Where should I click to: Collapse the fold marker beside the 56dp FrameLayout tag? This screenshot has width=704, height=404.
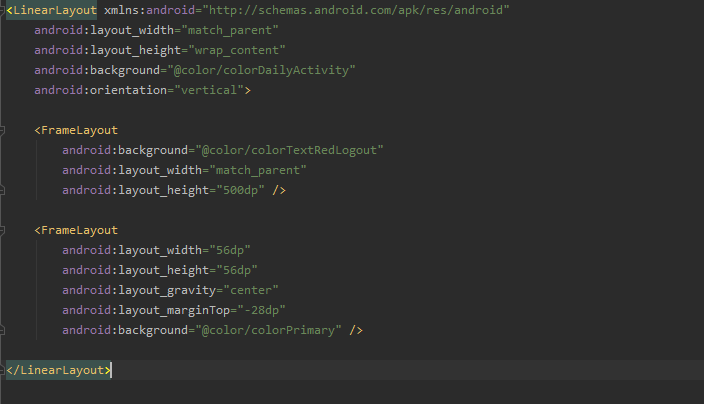tap(2, 231)
